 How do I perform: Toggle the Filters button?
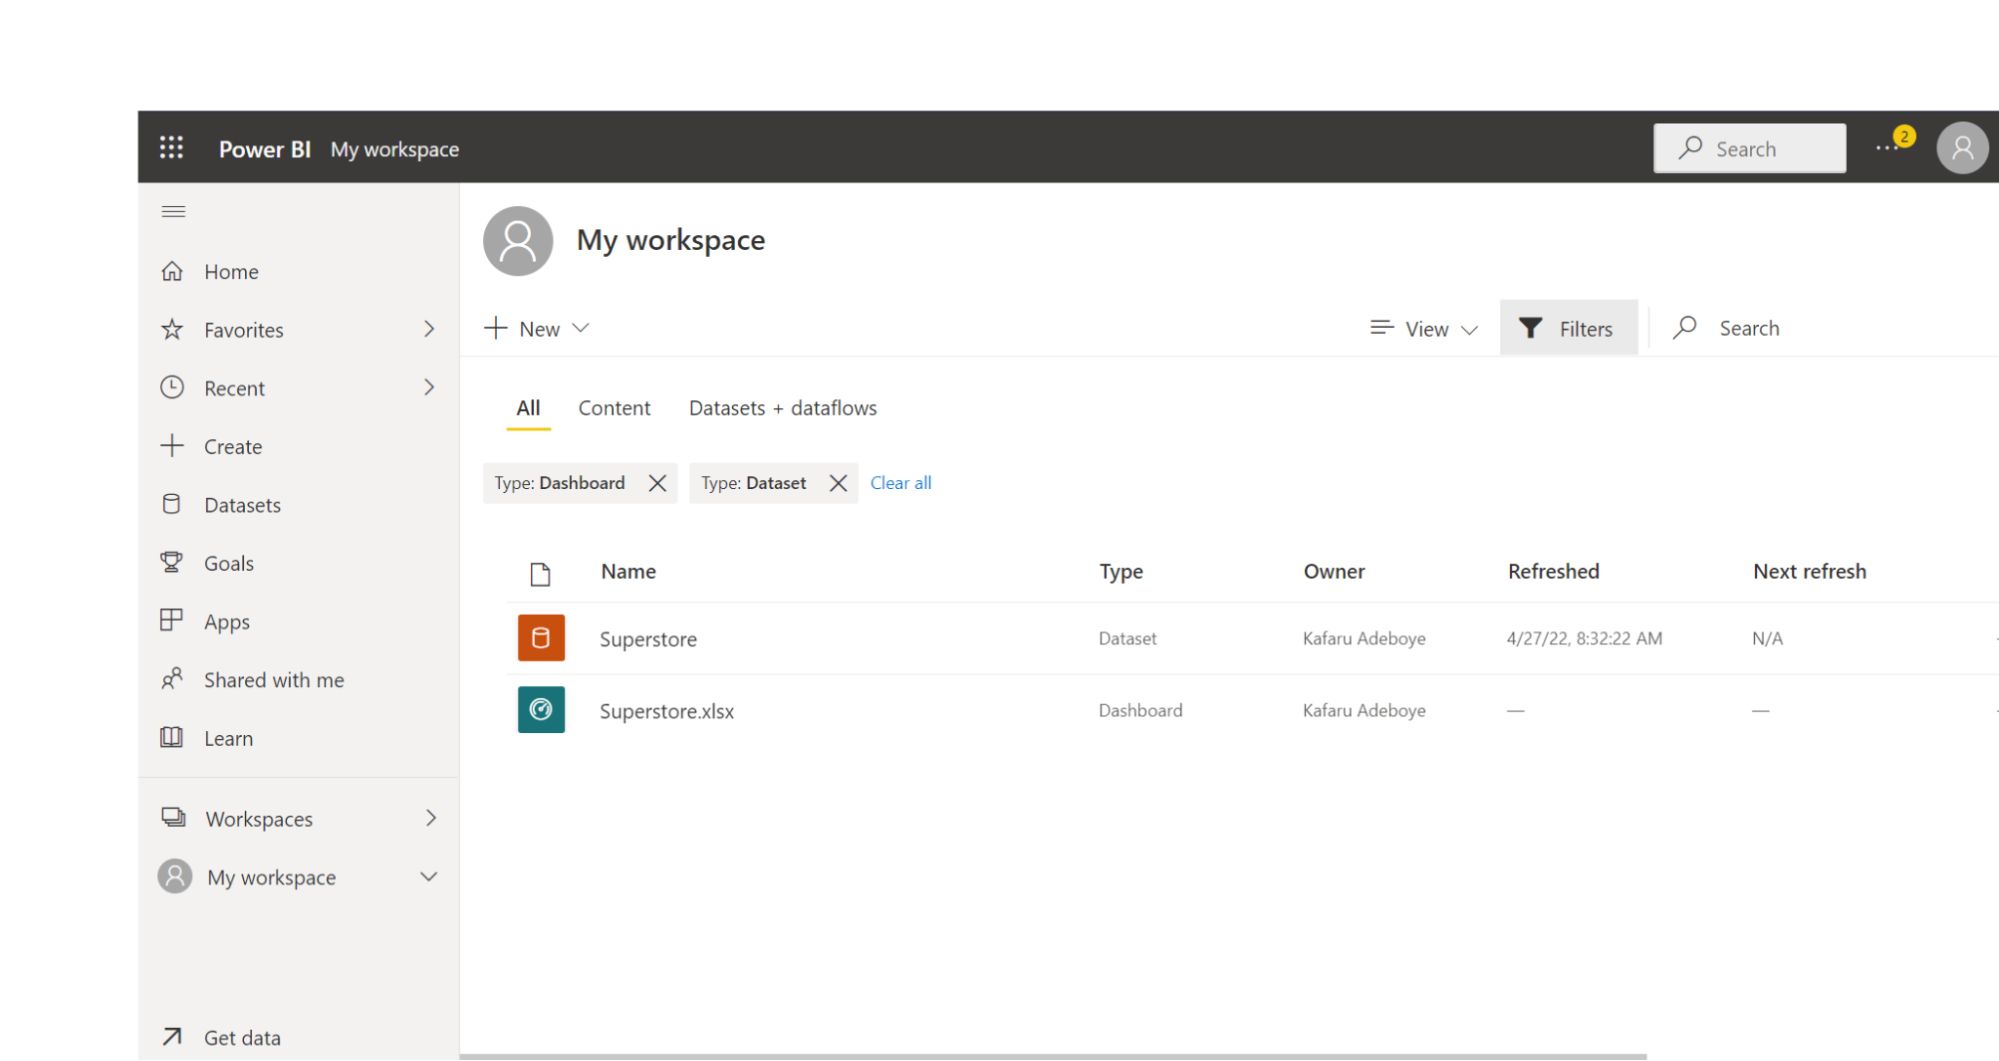click(x=1568, y=328)
